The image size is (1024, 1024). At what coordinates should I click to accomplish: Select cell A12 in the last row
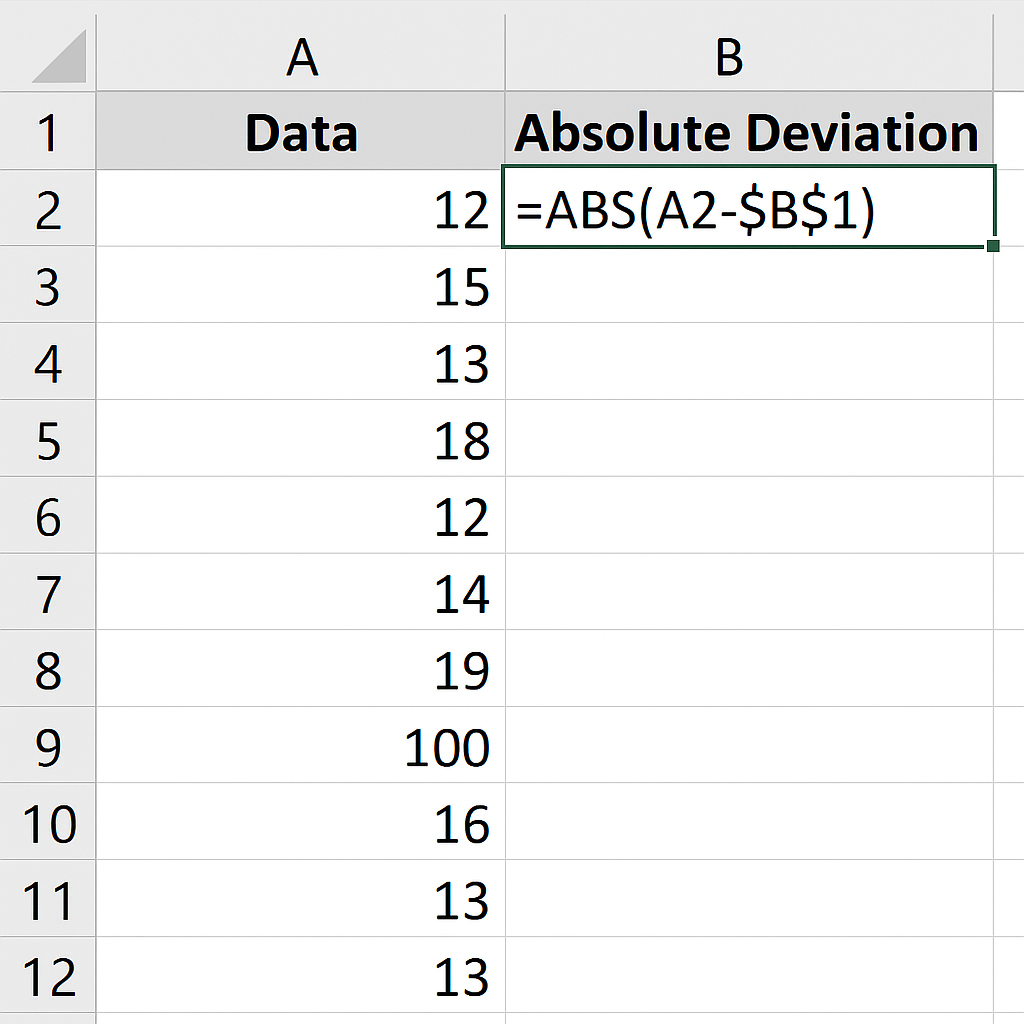(x=301, y=976)
